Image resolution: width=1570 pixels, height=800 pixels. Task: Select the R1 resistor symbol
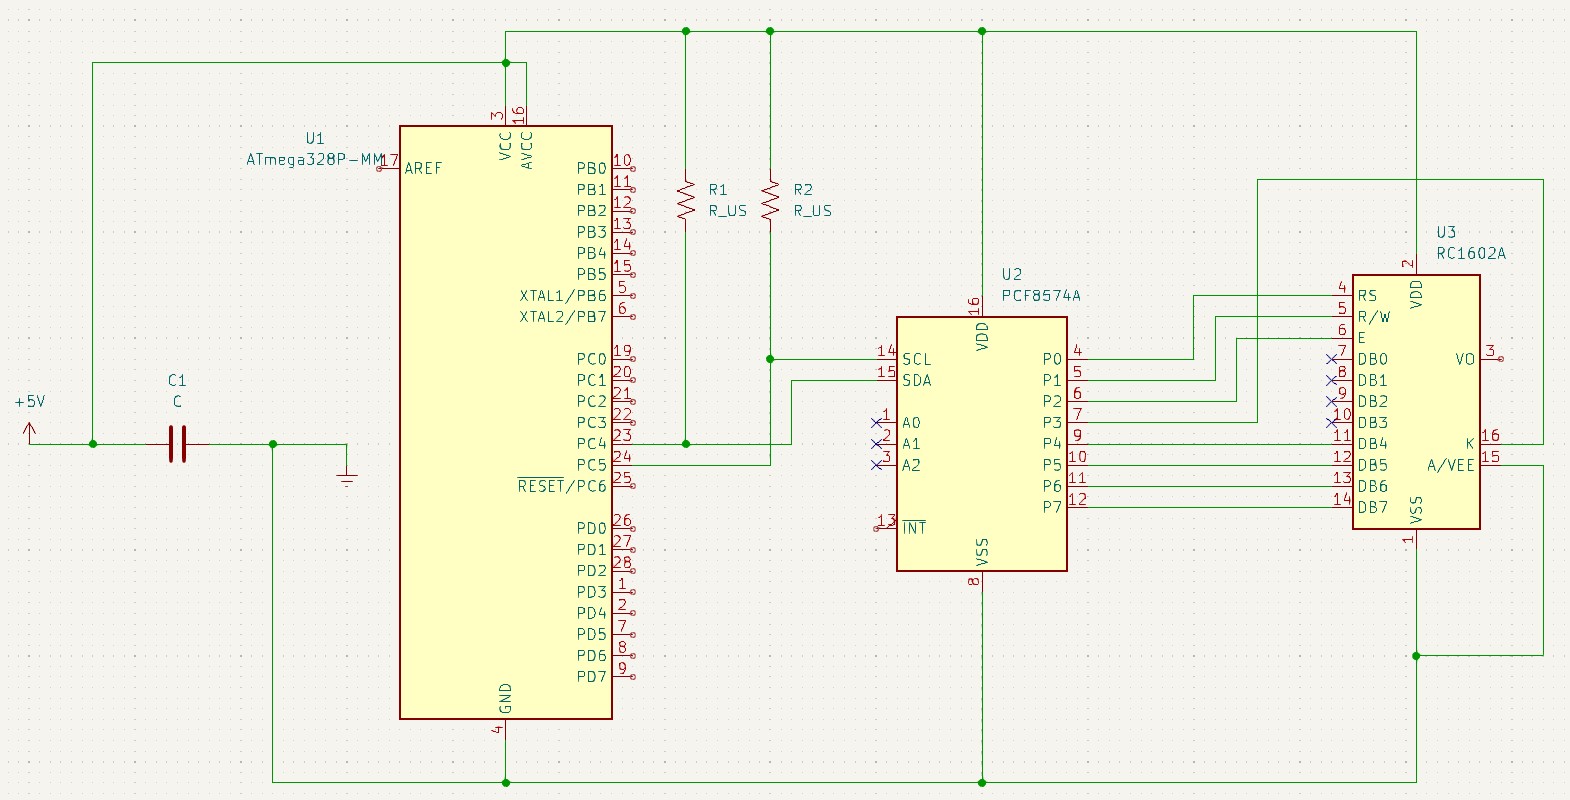pos(686,200)
